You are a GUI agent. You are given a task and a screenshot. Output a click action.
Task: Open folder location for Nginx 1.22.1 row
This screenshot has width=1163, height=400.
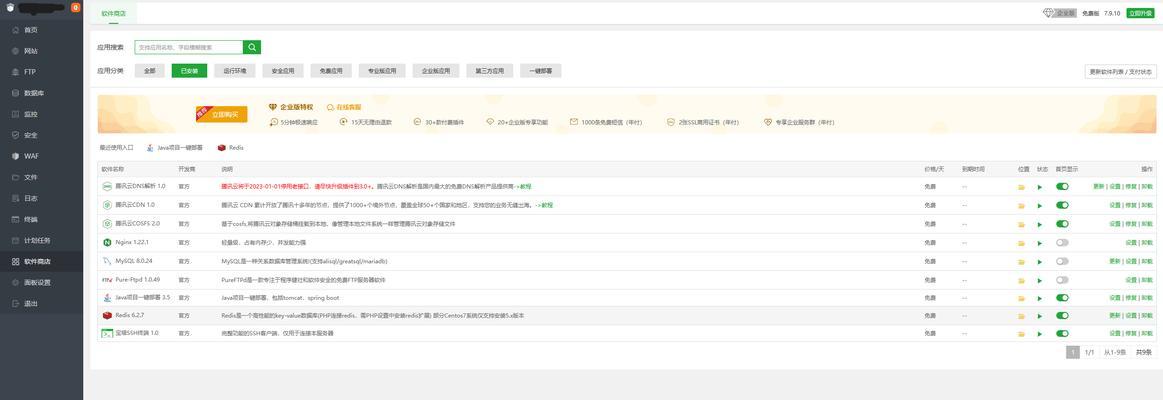[x=1021, y=243]
